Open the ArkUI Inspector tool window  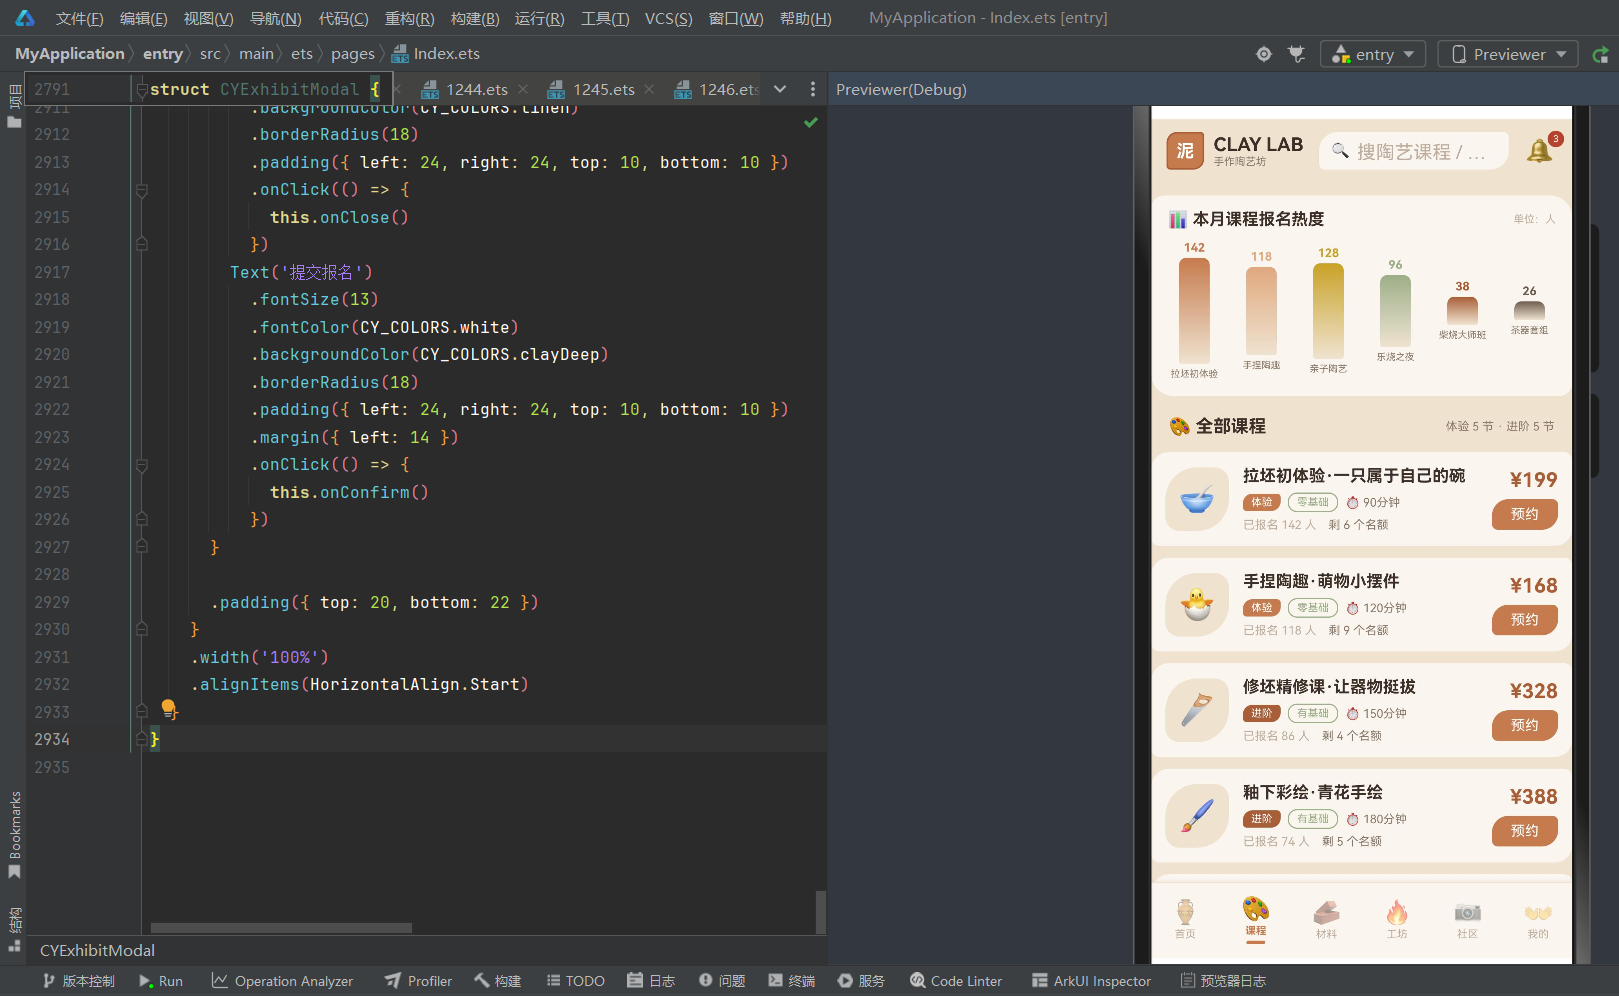(x=1091, y=981)
